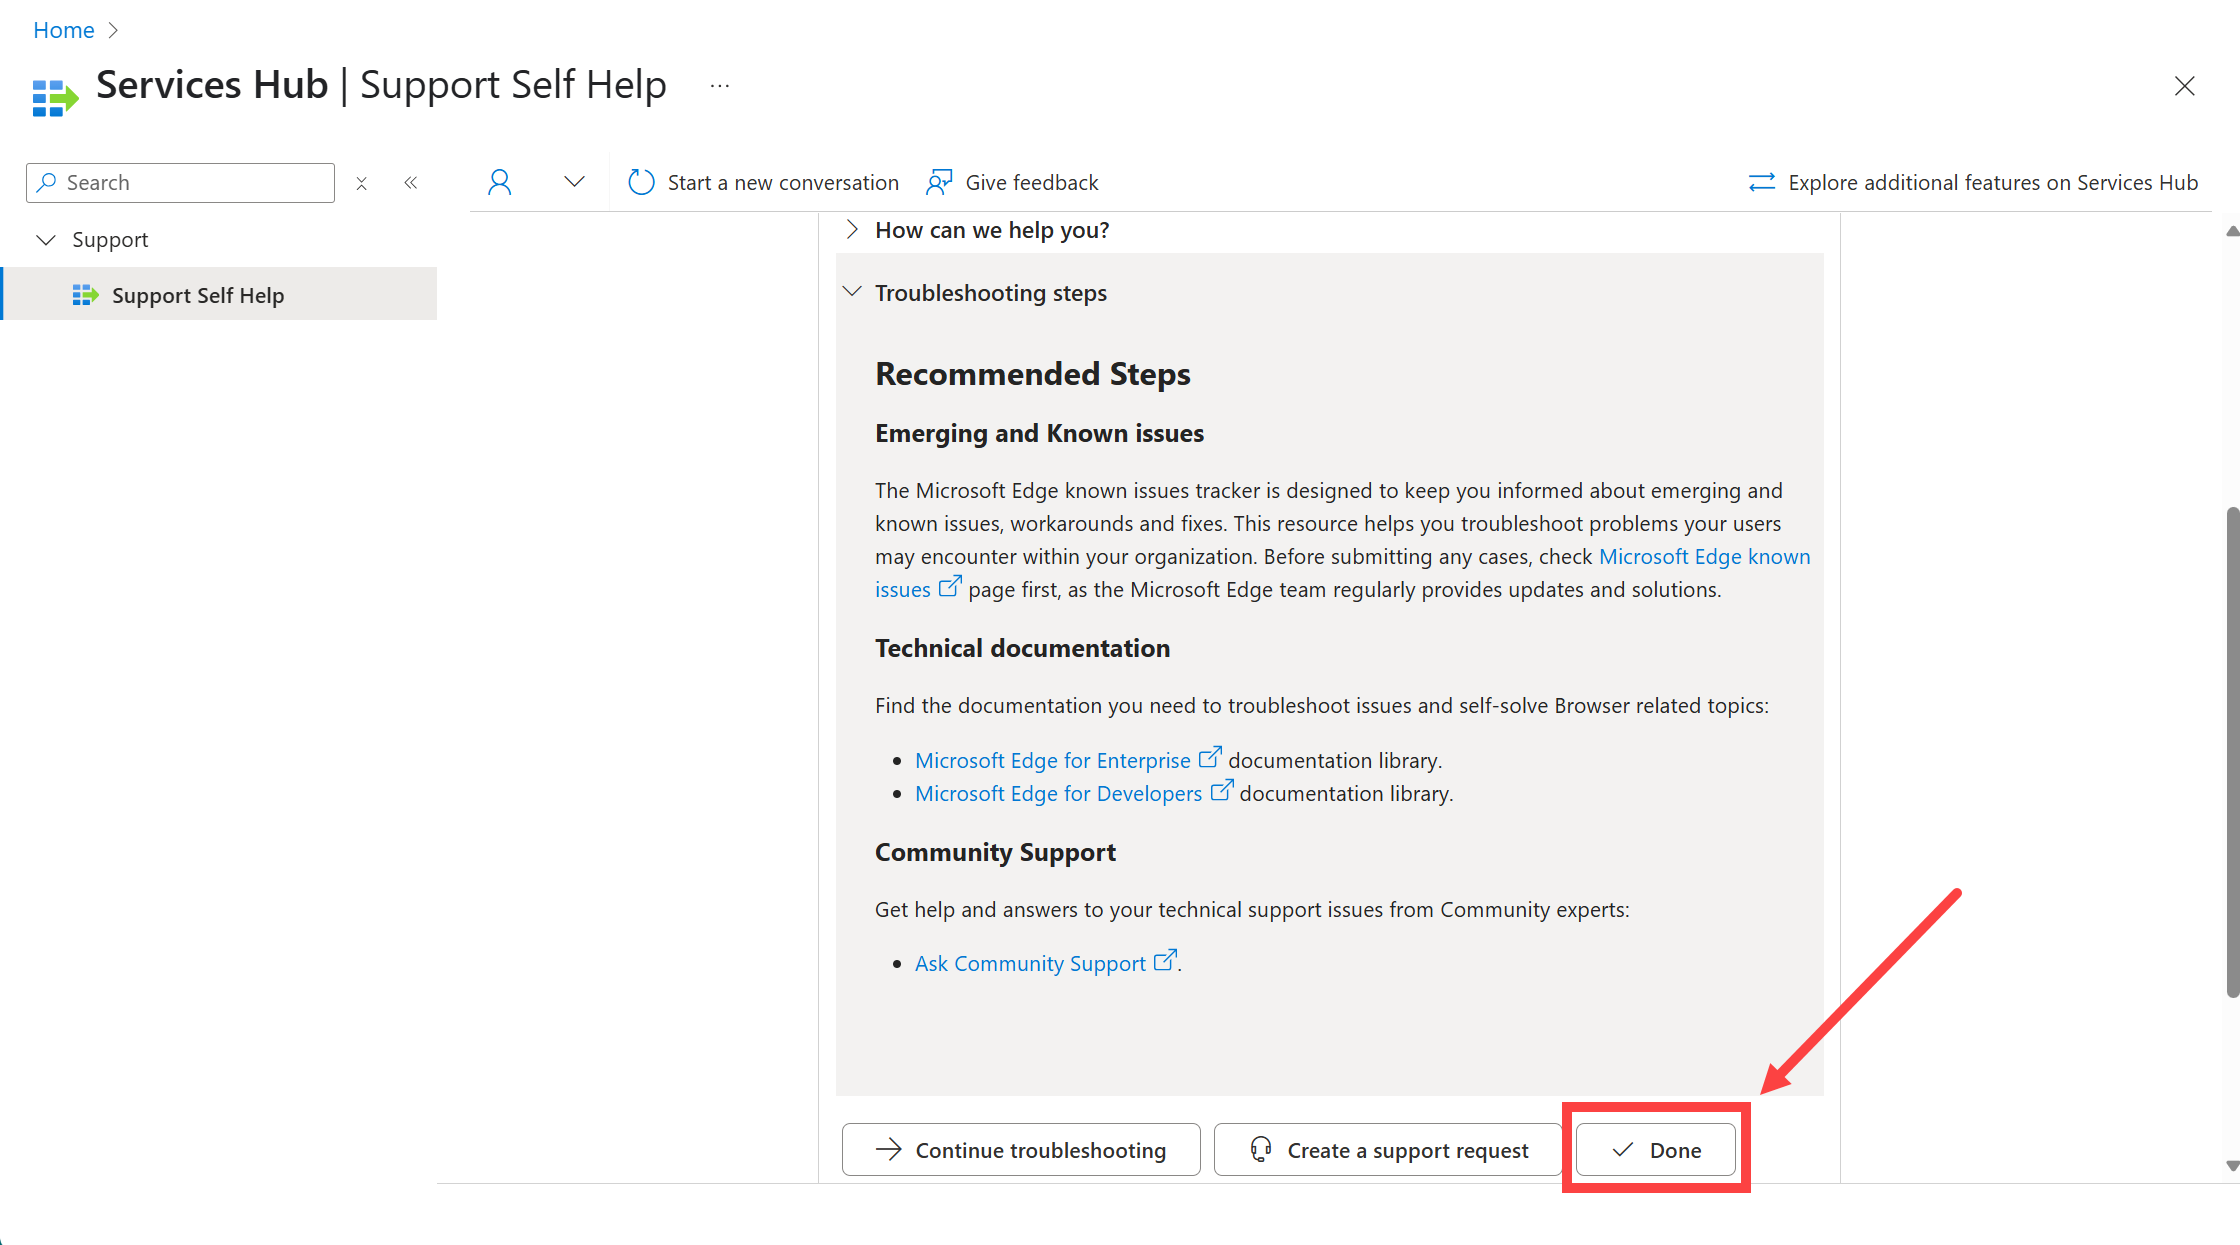Click the user profile icon
The width and height of the screenshot is (2240, 1245).
(498, 181)
